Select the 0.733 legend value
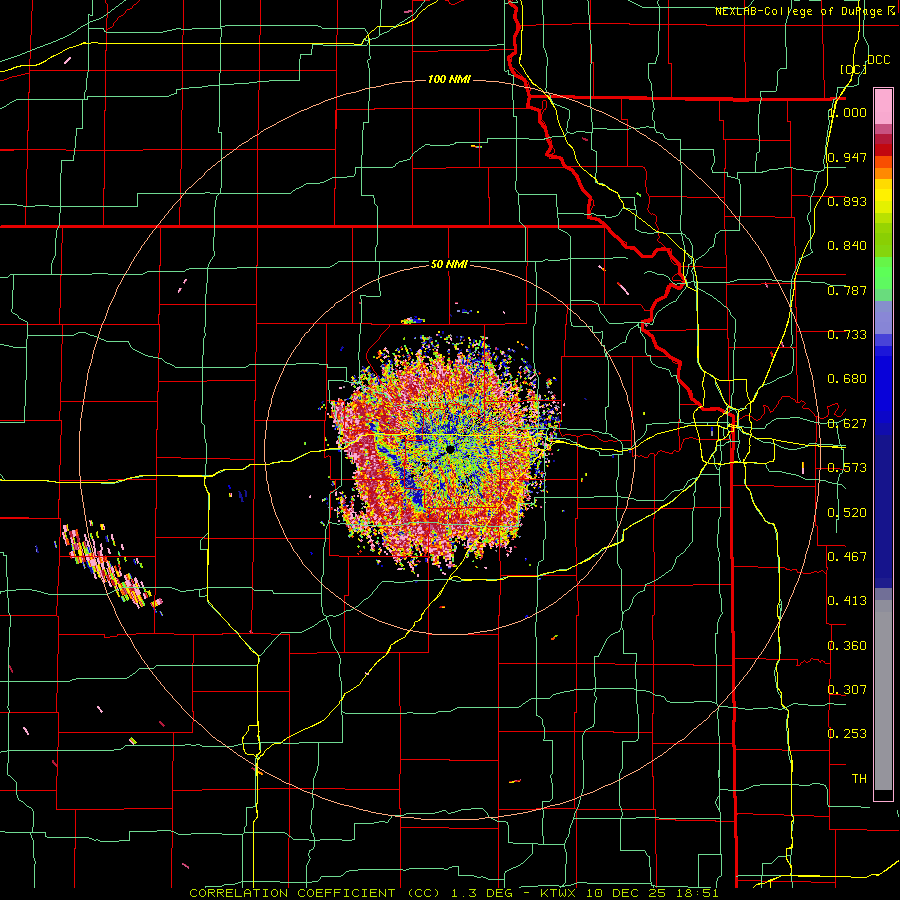 (848, 335)
